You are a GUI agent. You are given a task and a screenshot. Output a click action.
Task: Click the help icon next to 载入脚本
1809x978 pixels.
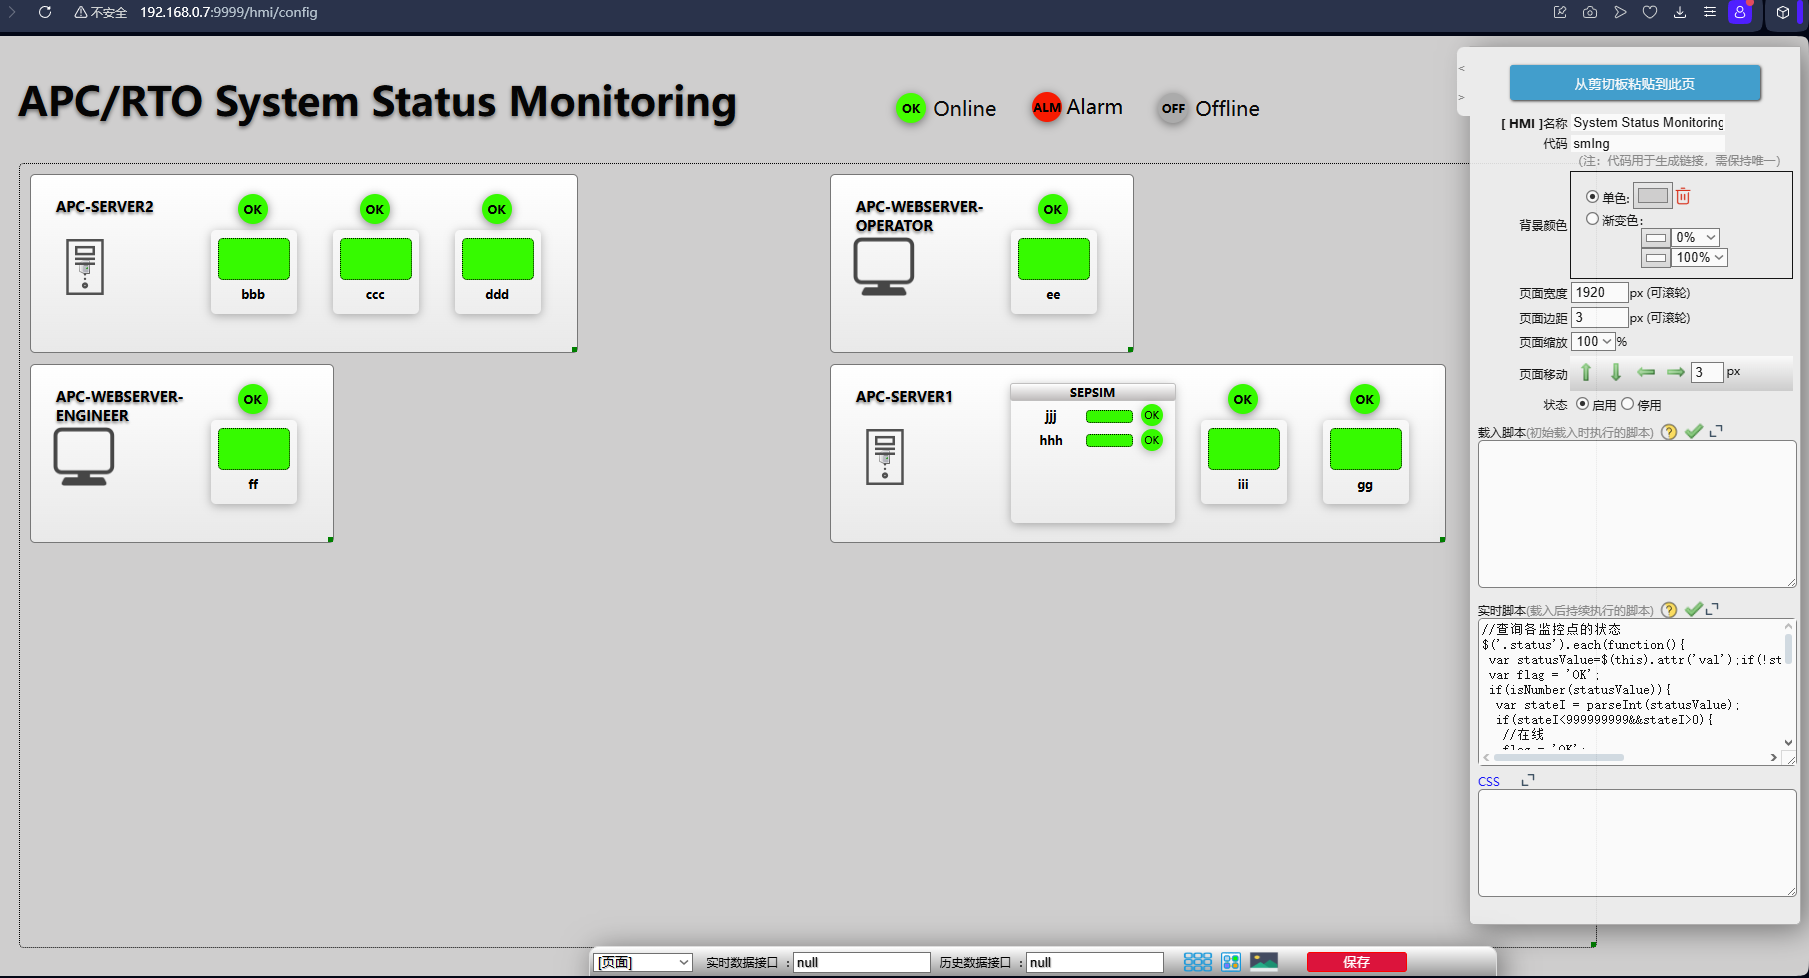(x=1669, y=433)
